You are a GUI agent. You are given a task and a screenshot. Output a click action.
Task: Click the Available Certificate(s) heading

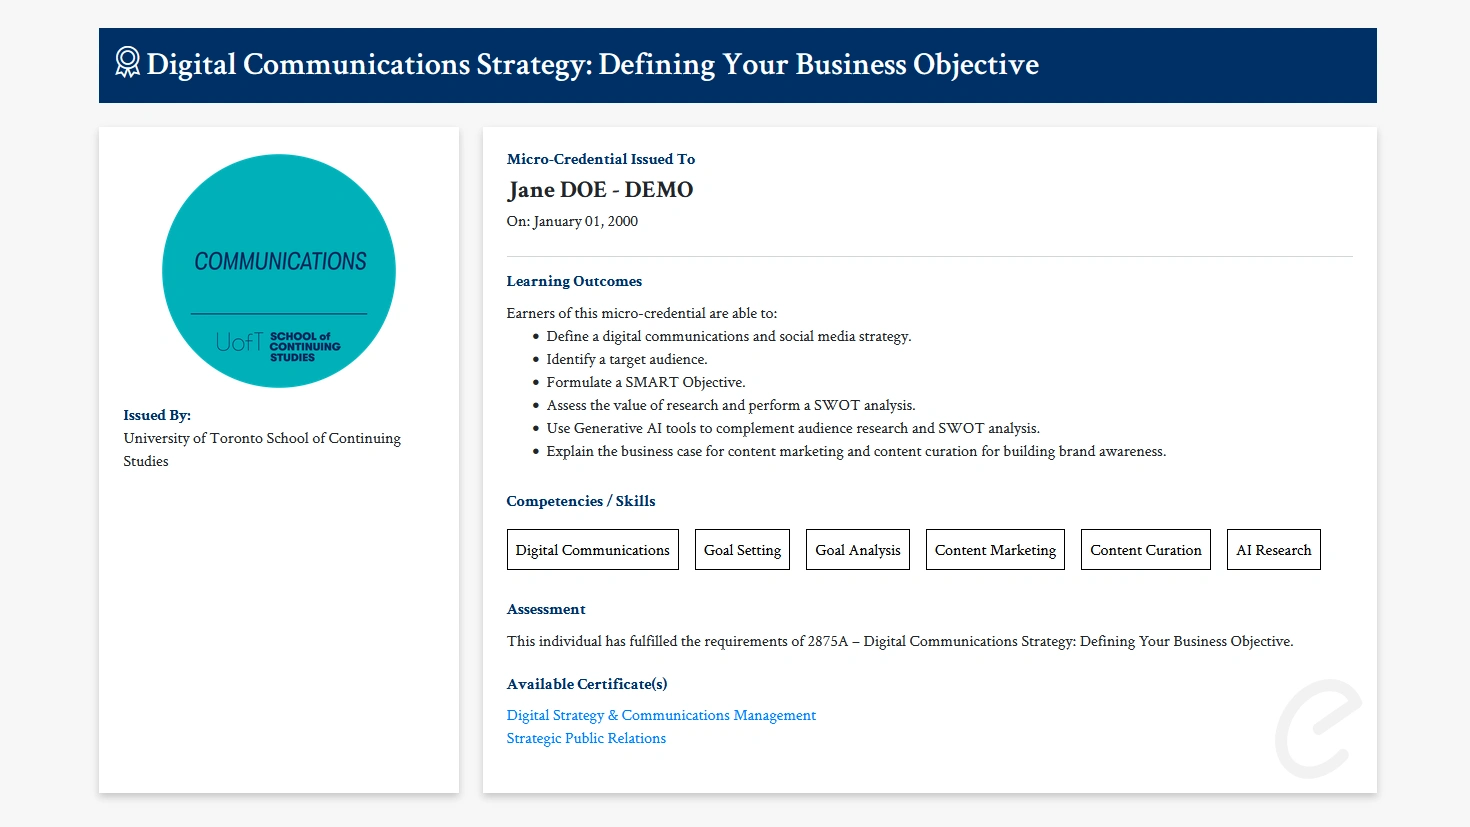[587, 684]
